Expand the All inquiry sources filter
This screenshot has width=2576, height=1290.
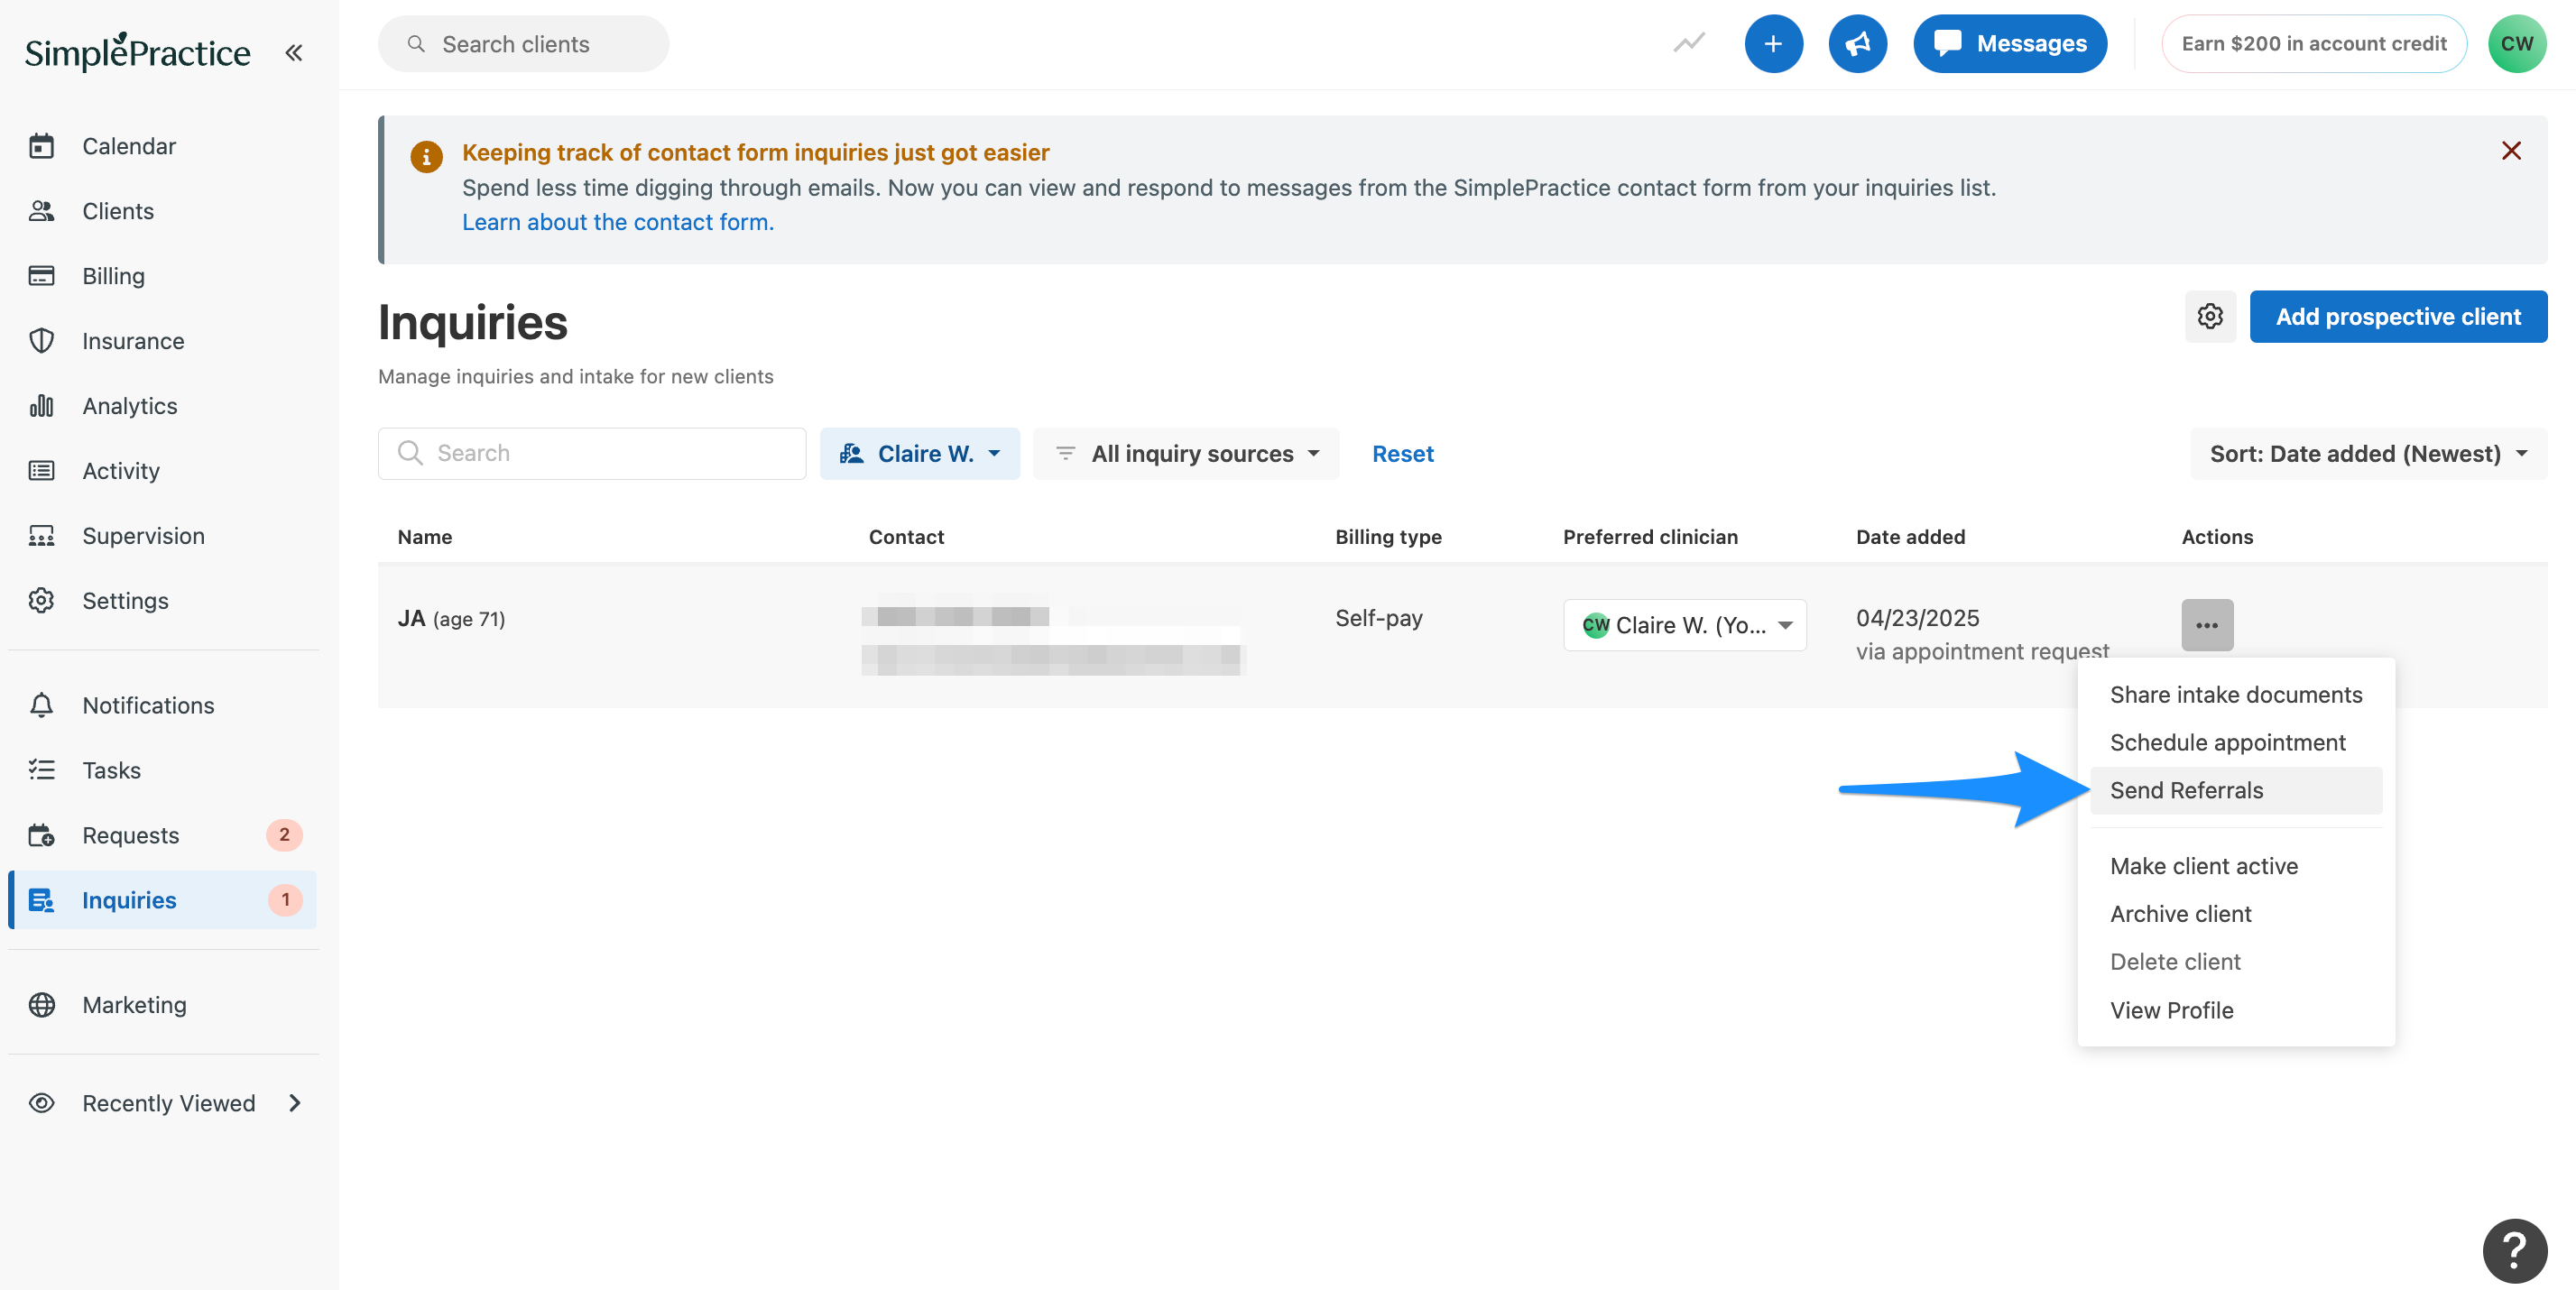1186,454
